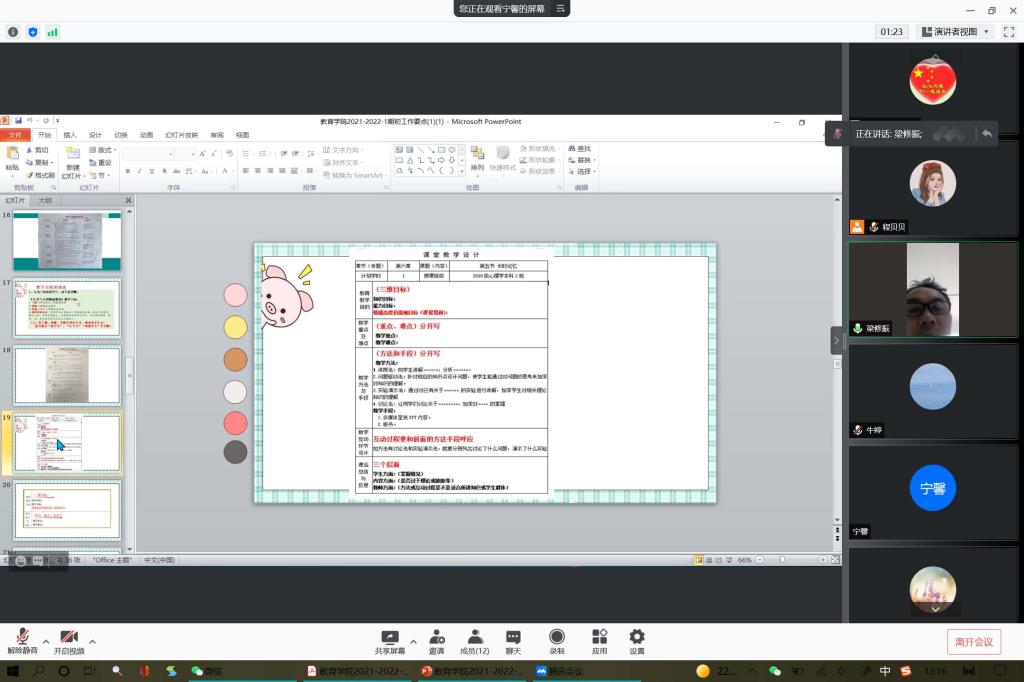This screenshot has width=1024, height=682.
Task: Open meeting 设置 settings
Action: [637, 641]
